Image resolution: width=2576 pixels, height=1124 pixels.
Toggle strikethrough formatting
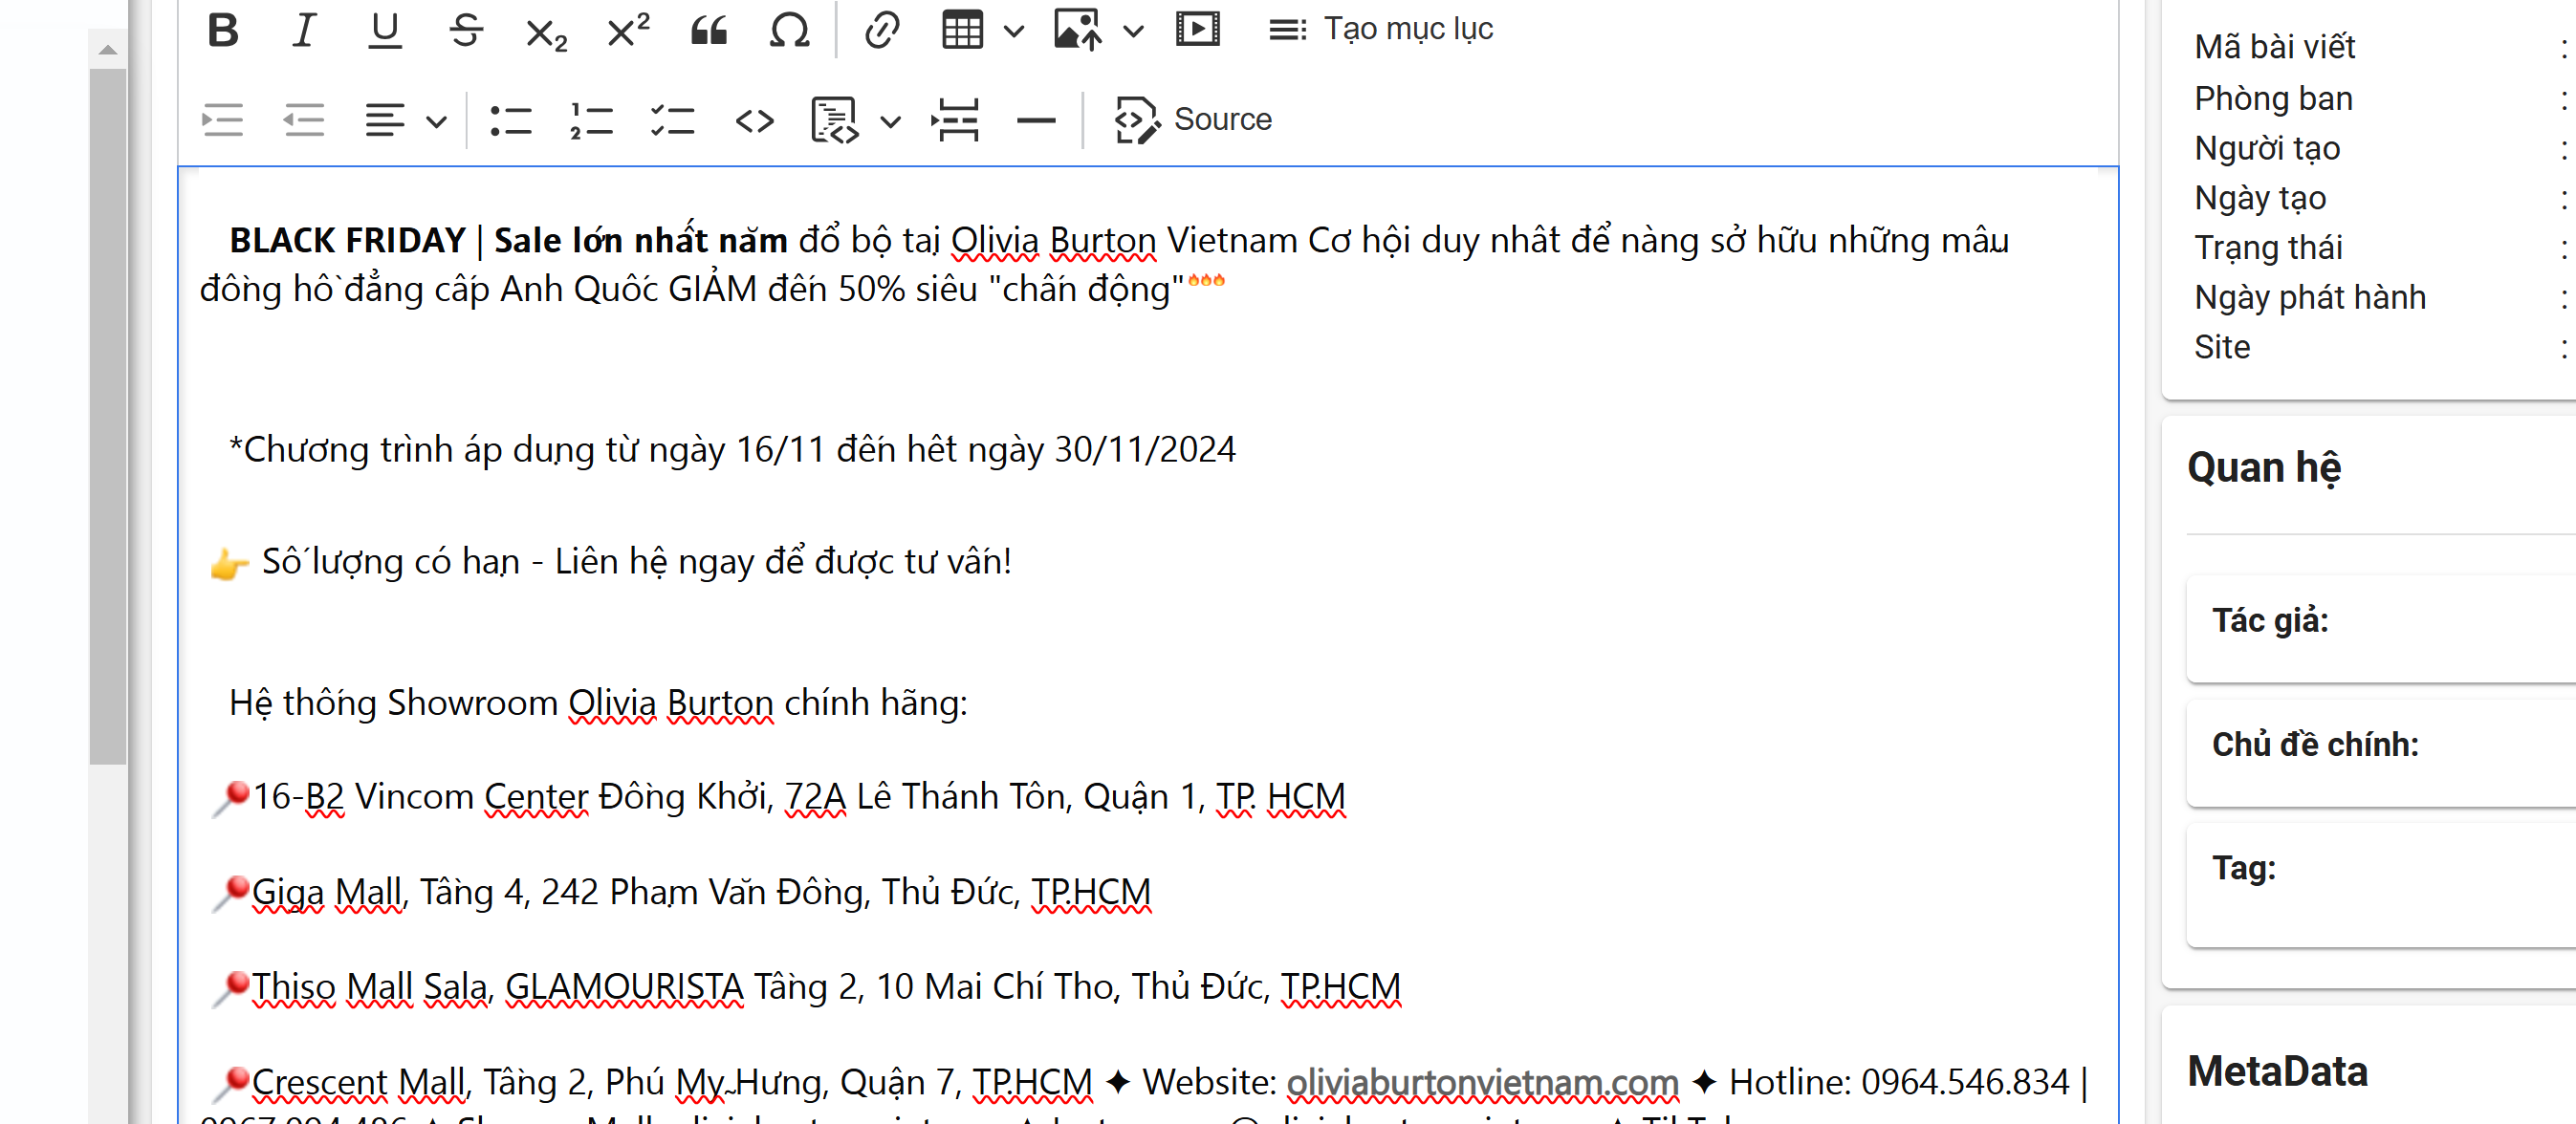tap(466, 30)
